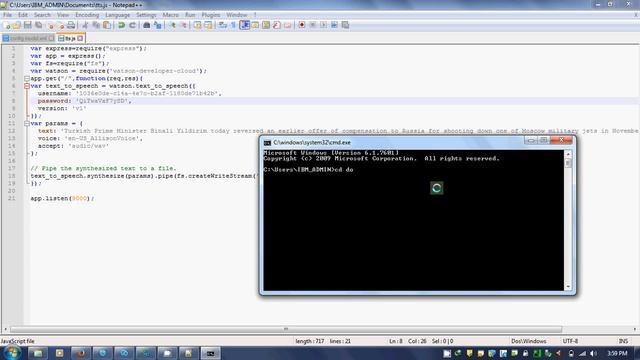This screenshot has width=640, height=360.
Task: Click the Copy toolbar icon
Action: 96,25
